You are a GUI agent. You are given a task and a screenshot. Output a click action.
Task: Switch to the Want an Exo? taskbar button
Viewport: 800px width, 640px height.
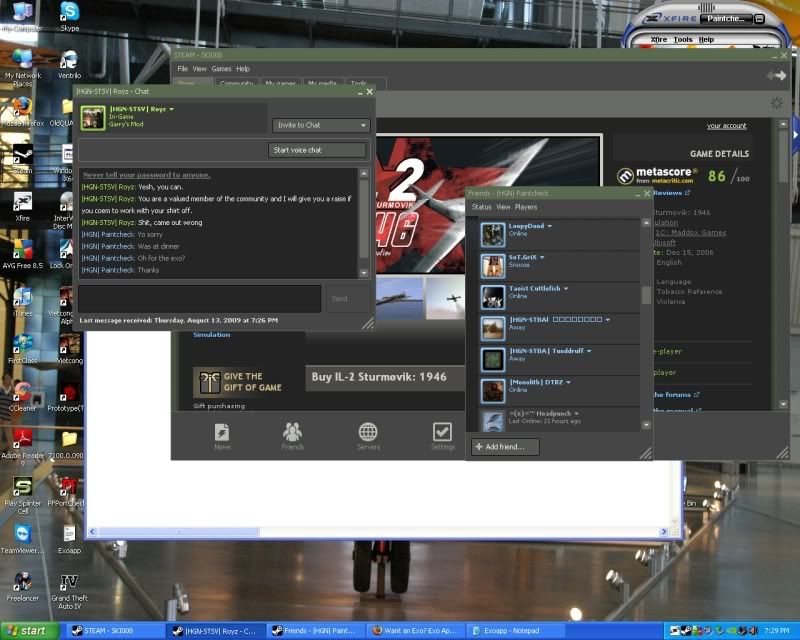[x=416, y=631]
